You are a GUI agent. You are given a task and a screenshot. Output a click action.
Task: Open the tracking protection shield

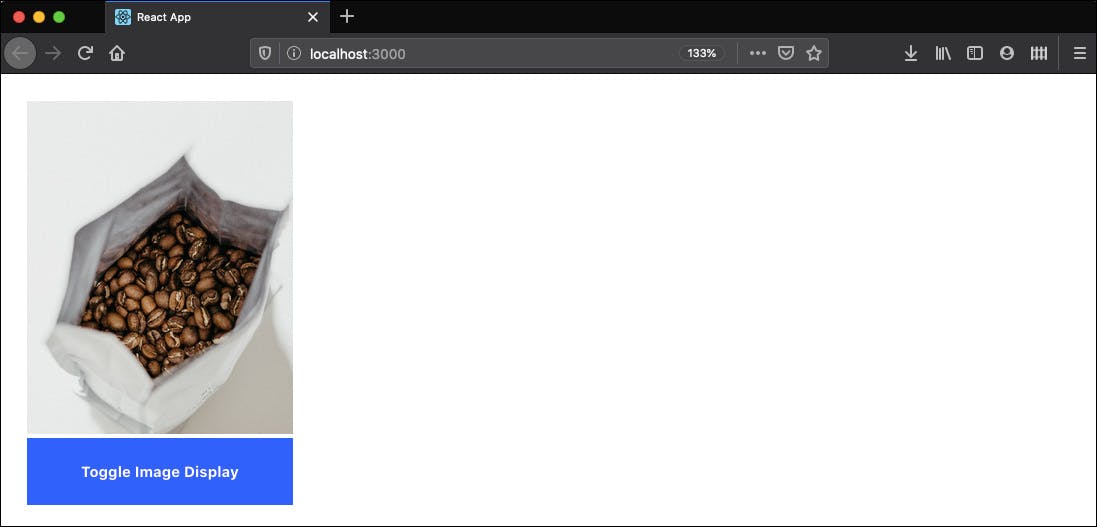pyautogui.click(x=265, y=53)
